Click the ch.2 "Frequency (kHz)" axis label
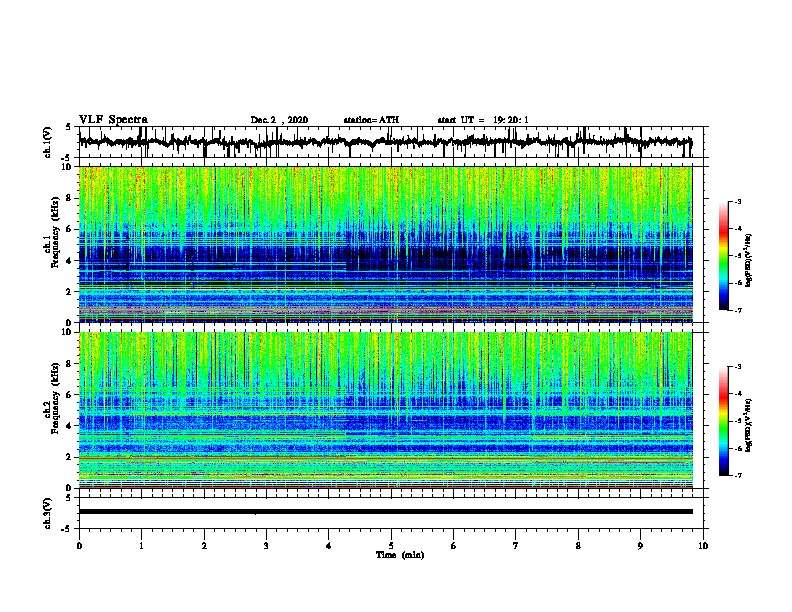Screen dimensions: 792x612 coord(55,398)
